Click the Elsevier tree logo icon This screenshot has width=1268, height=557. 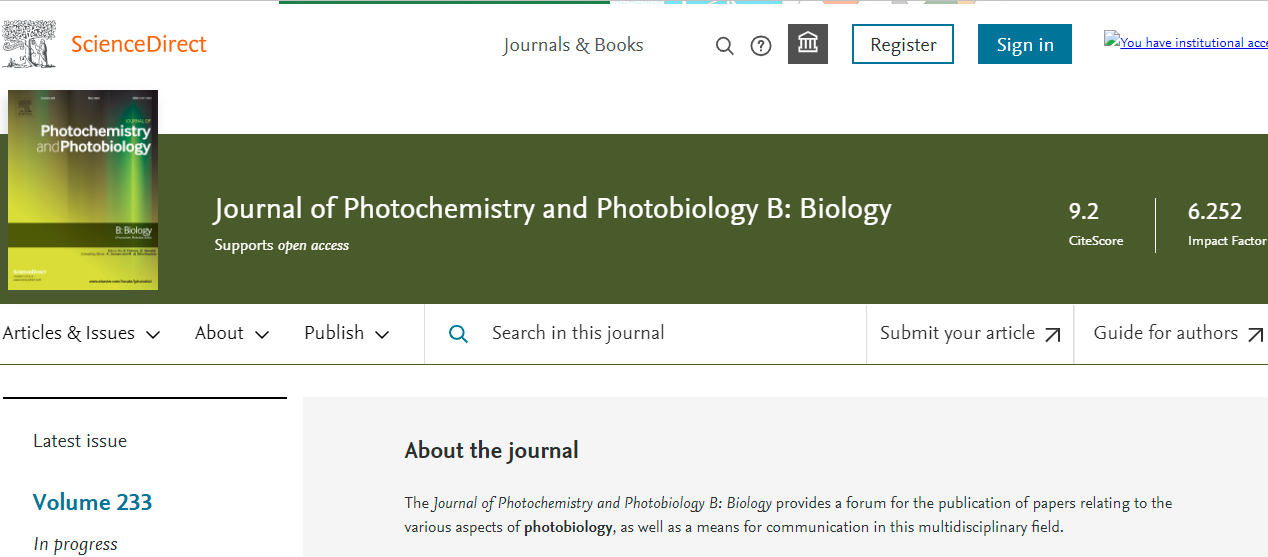(x=29, y=45)
